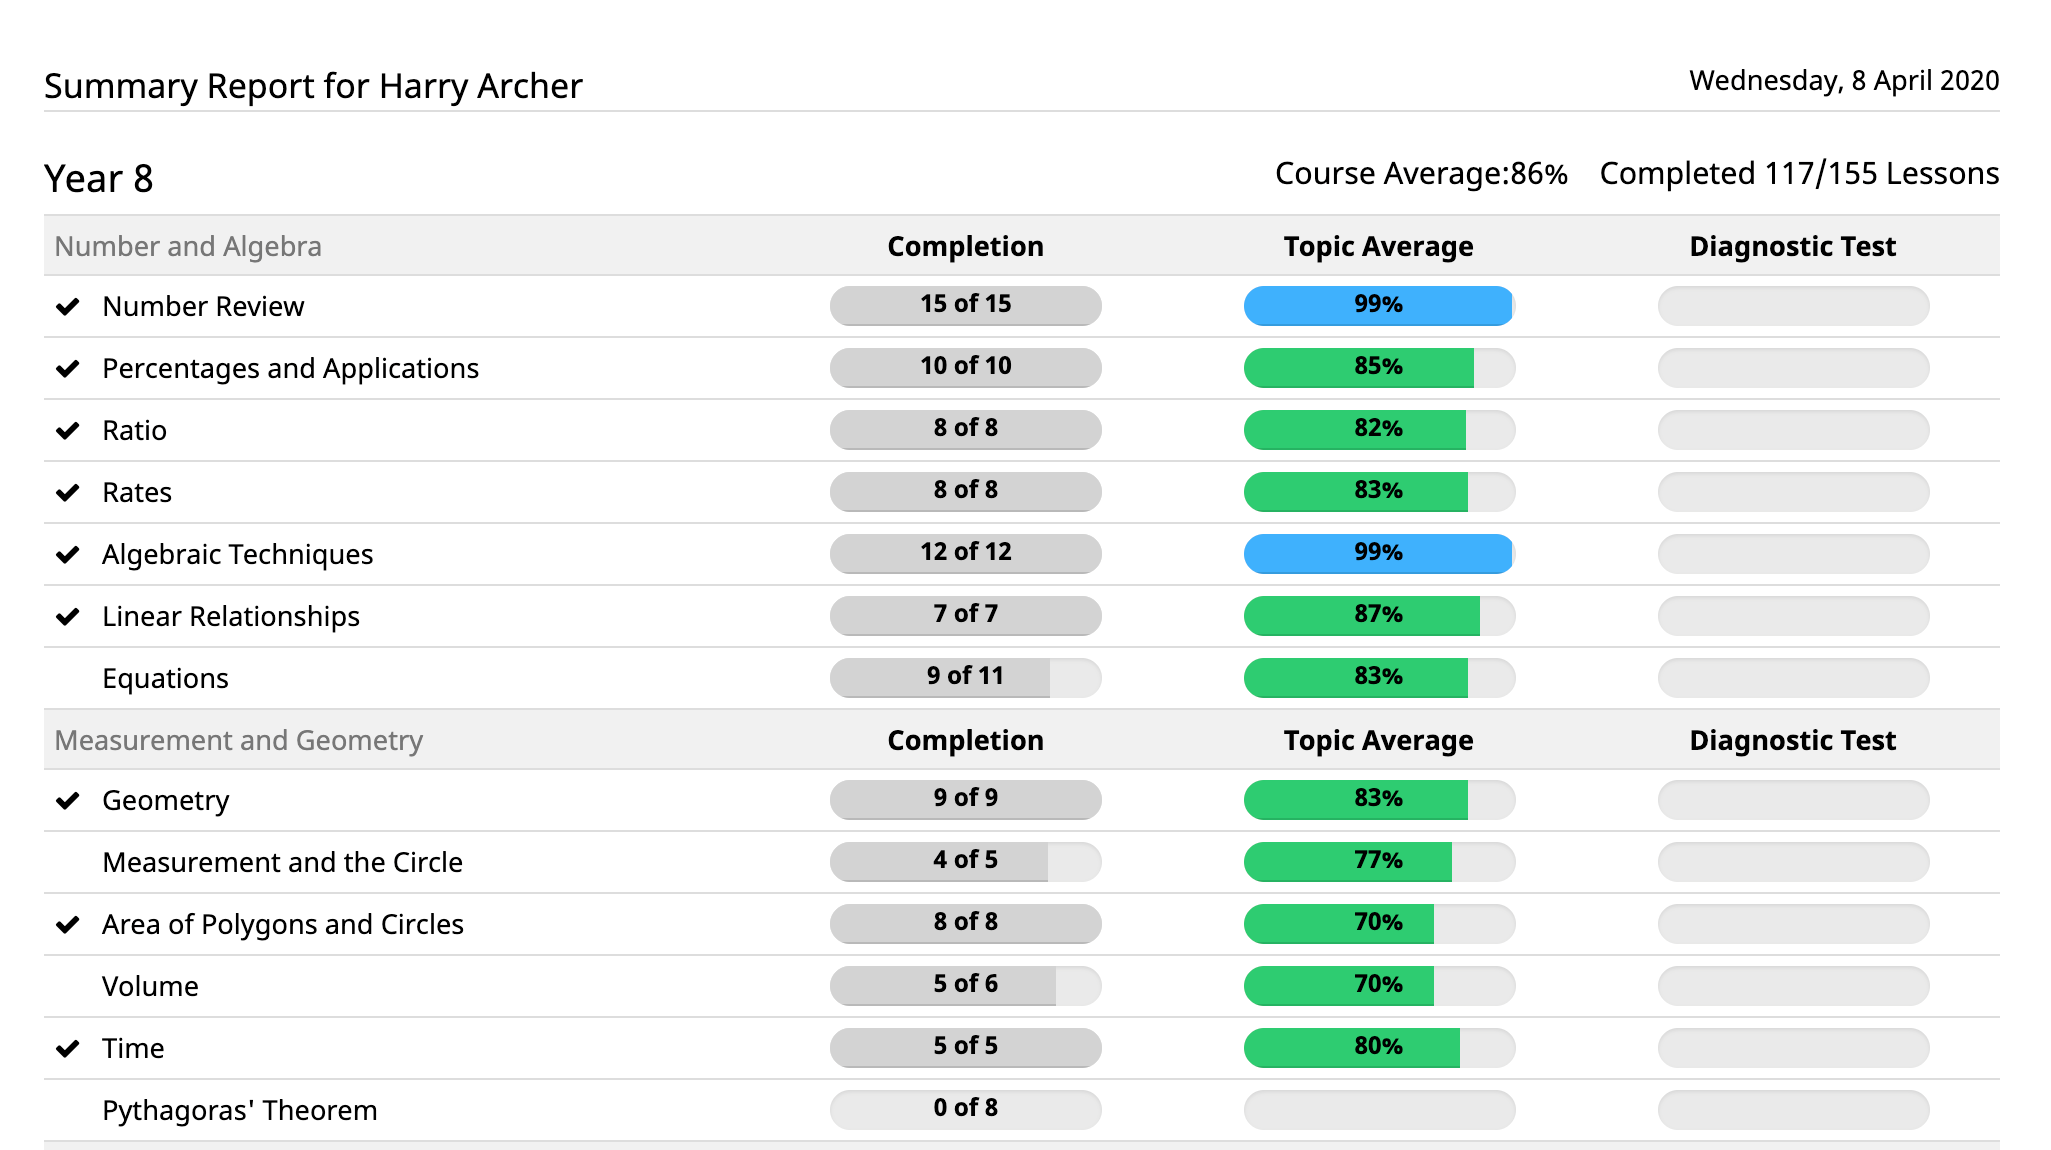This screenshot has height=1150, width=2051.
Task: Click the checkmark beside Algebraic Techniques
Action: coord(68,554)
